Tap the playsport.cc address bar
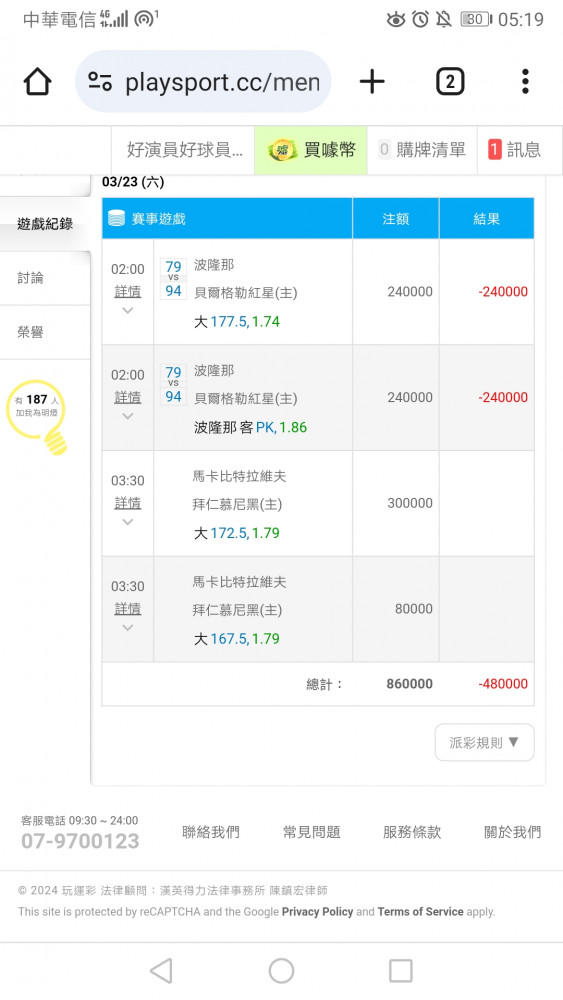Image resolution: width=563 pixels, height=1000 pixels. click(x=203, y=82)
